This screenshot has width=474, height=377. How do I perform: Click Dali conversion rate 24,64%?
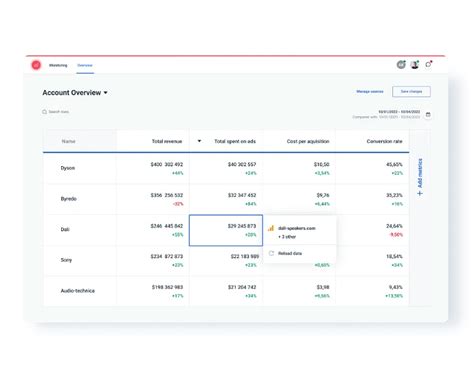coord(394,226)
